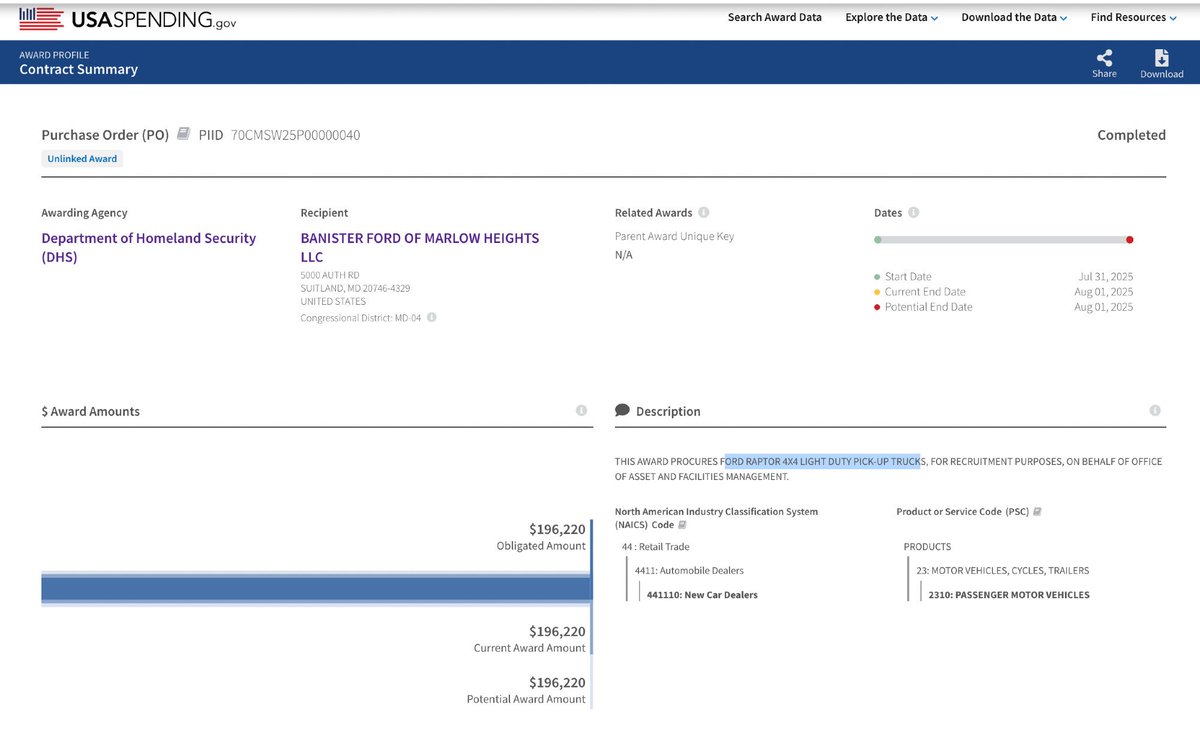1200x735 pixels.
Task: Click the $196,220 Current Award Amount value
Action: (x=557, y=631)
